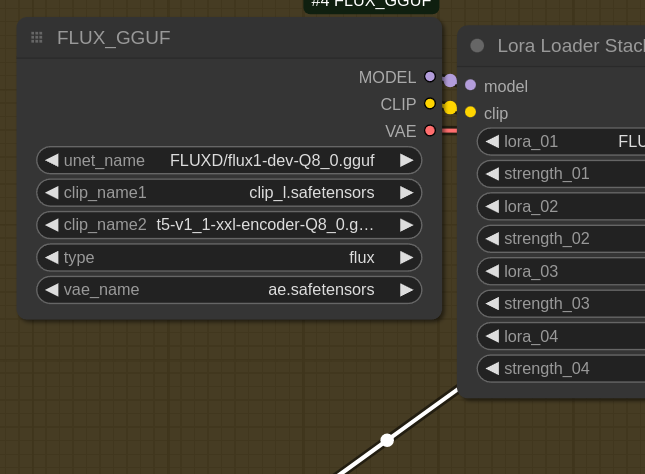This screenshot has height=474, width=645.
Task: Click the model input port on Lora Loader
Action: coord(470,85)
